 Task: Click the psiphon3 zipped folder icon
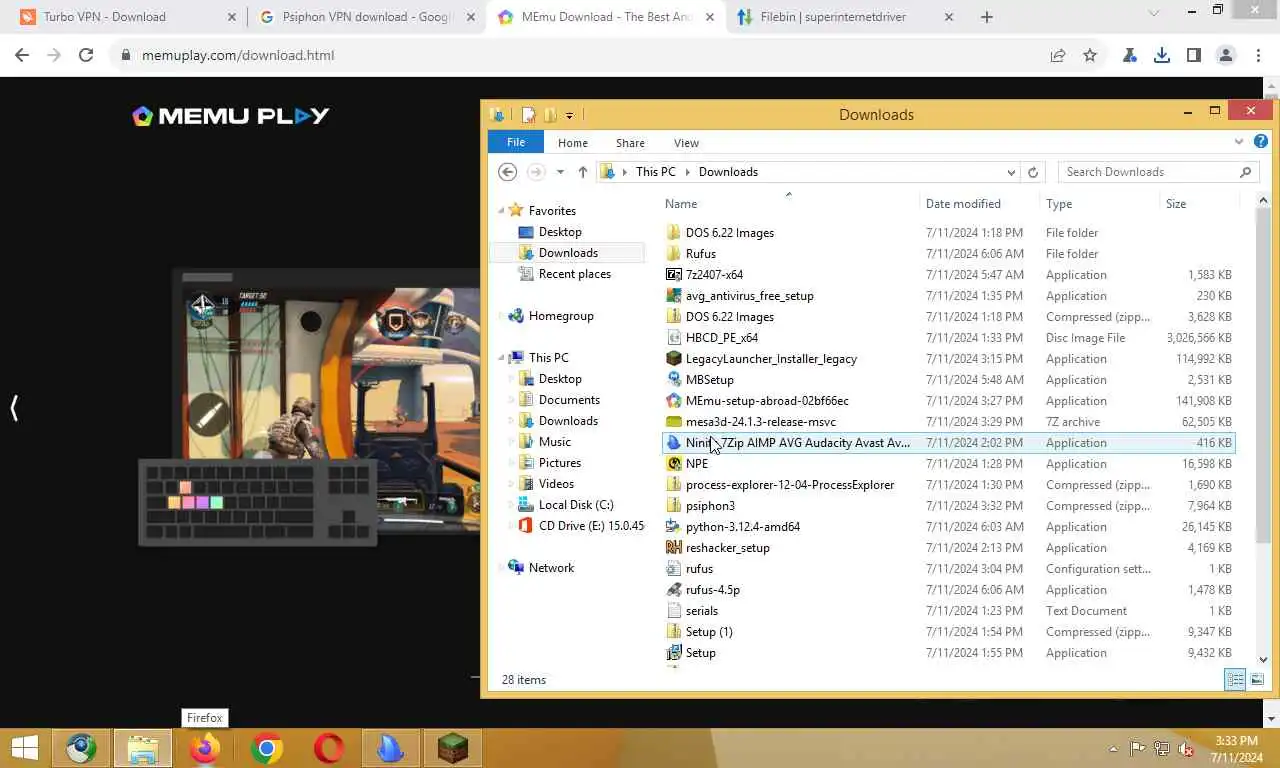tap(674, 505)
